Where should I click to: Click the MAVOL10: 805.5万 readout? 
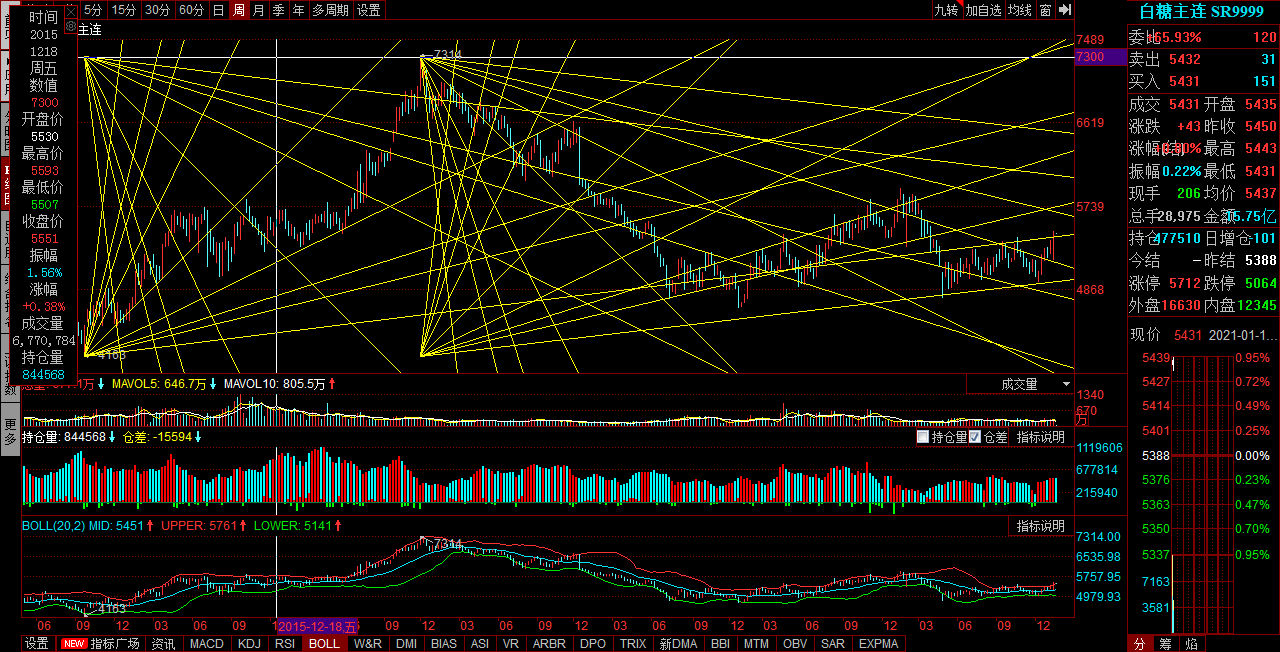coord(275,384)
